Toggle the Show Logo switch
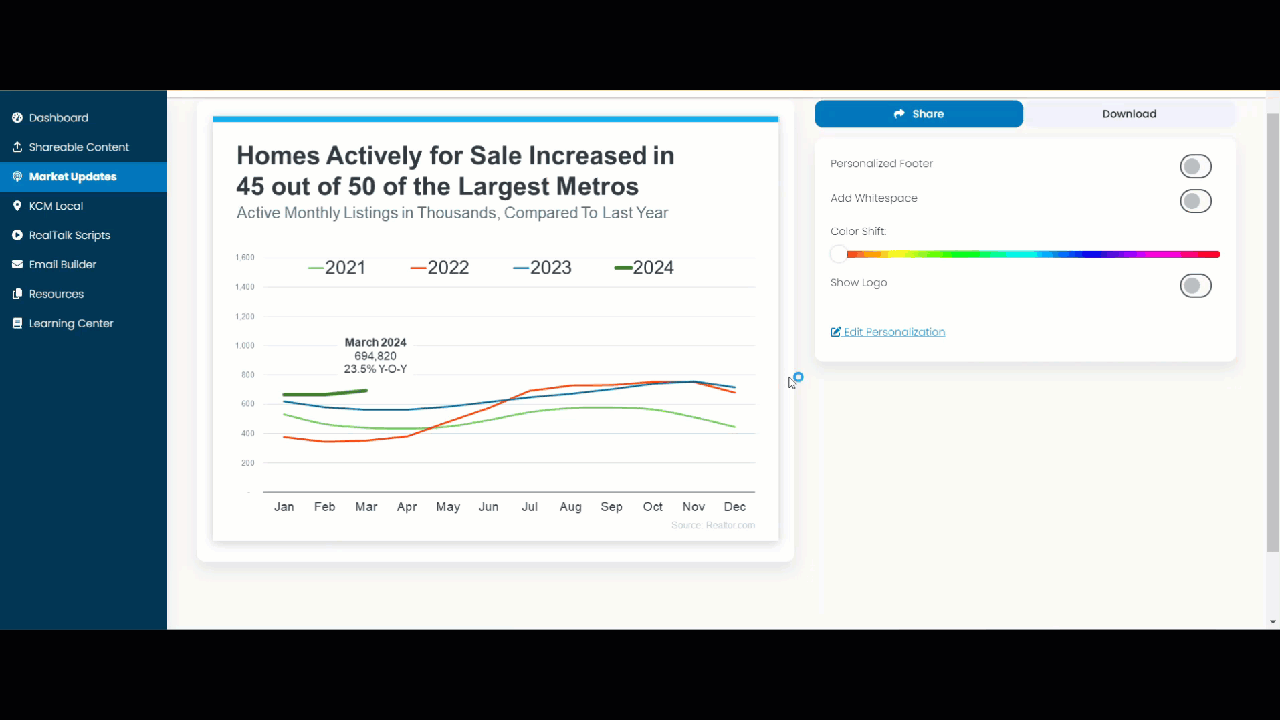 click(1195, 286)
